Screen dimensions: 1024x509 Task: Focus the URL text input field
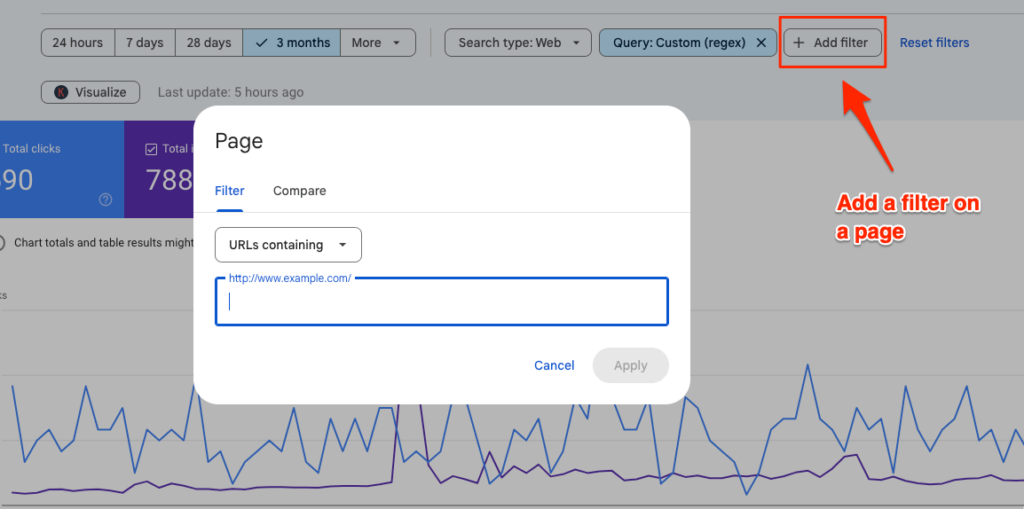441,302
